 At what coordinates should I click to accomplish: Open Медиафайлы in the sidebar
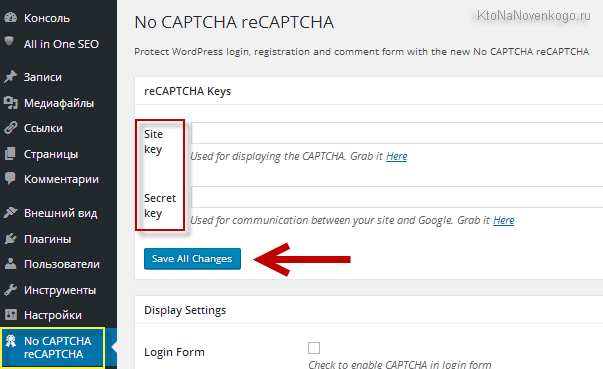[x=58, y=103]
